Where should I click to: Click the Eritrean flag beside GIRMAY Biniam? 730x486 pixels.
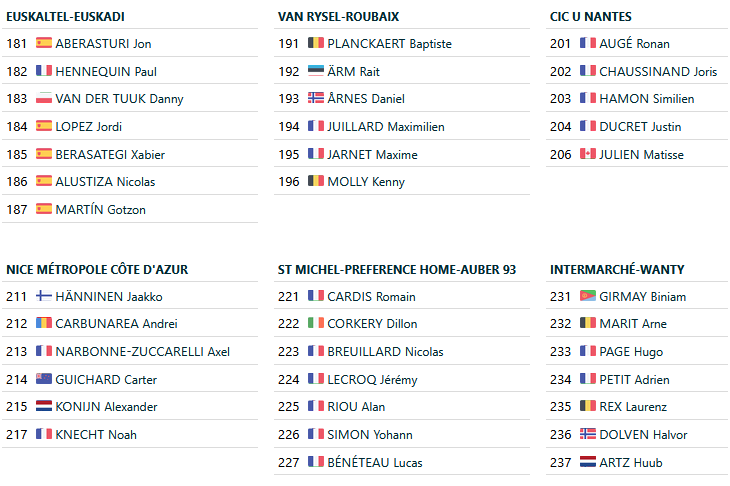click(x=588, y=297)
